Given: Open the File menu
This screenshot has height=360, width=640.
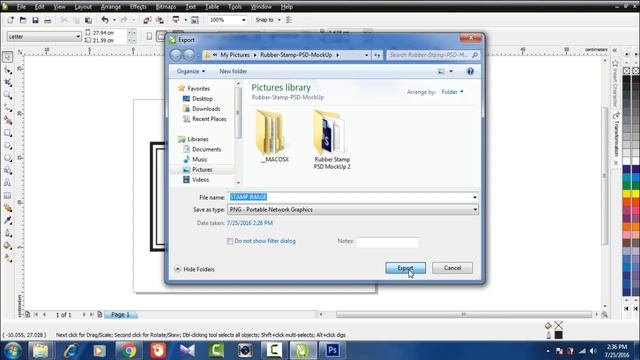Looking at the screenshot, I should 21,7.
